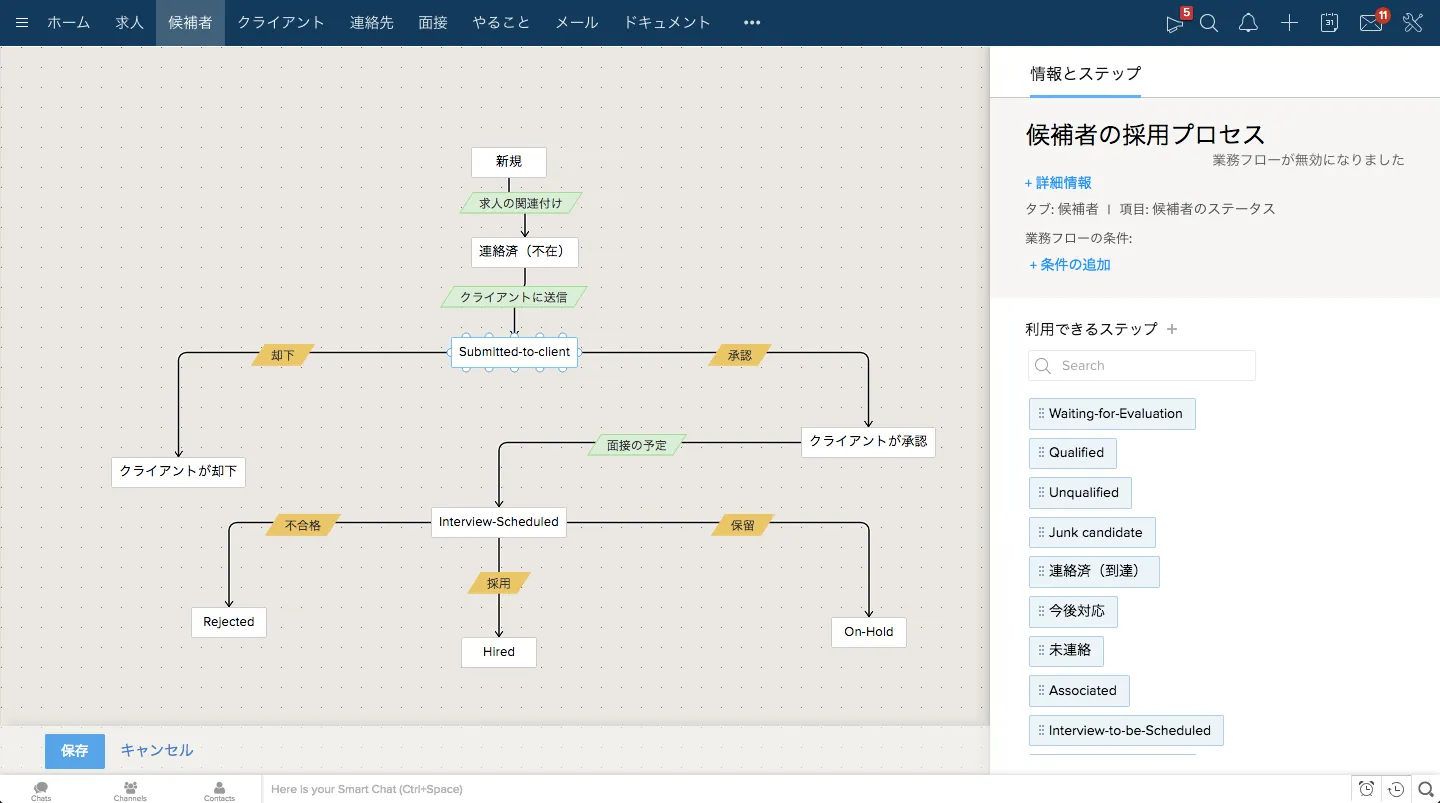Viewport: 1440px width, 803px height.
Task: Open the notifications bell icon
Action: click(x=1248, y=23)
